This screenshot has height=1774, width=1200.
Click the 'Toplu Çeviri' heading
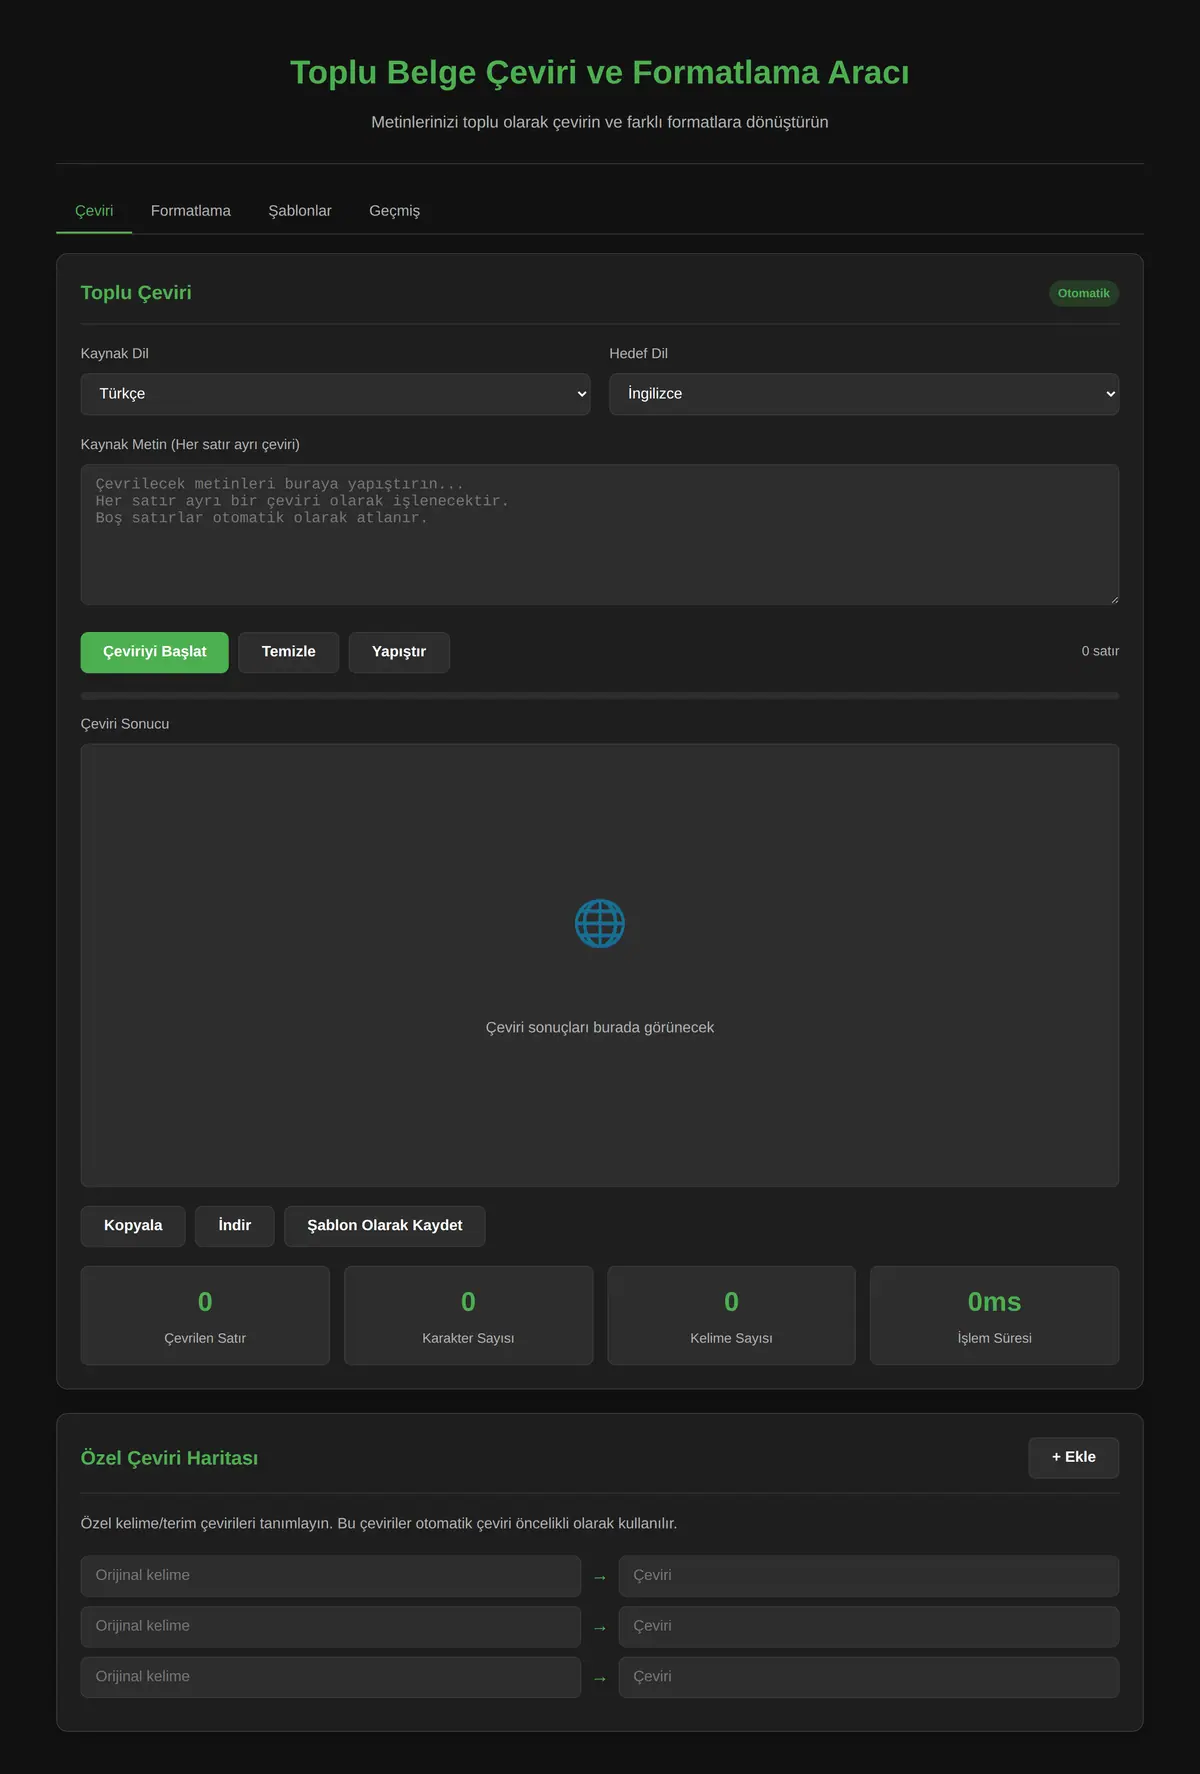tap(136, 293)
